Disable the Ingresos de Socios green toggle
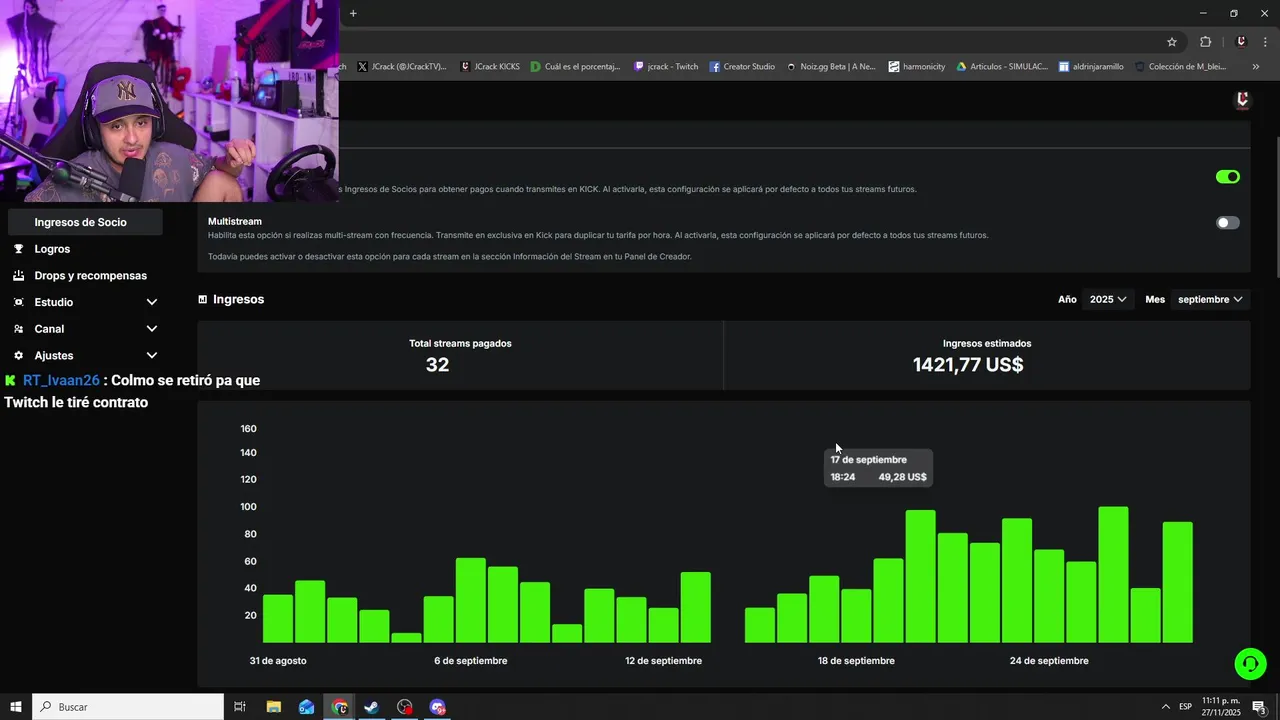Screen dimensions: 1280x720 [1228, 177]
